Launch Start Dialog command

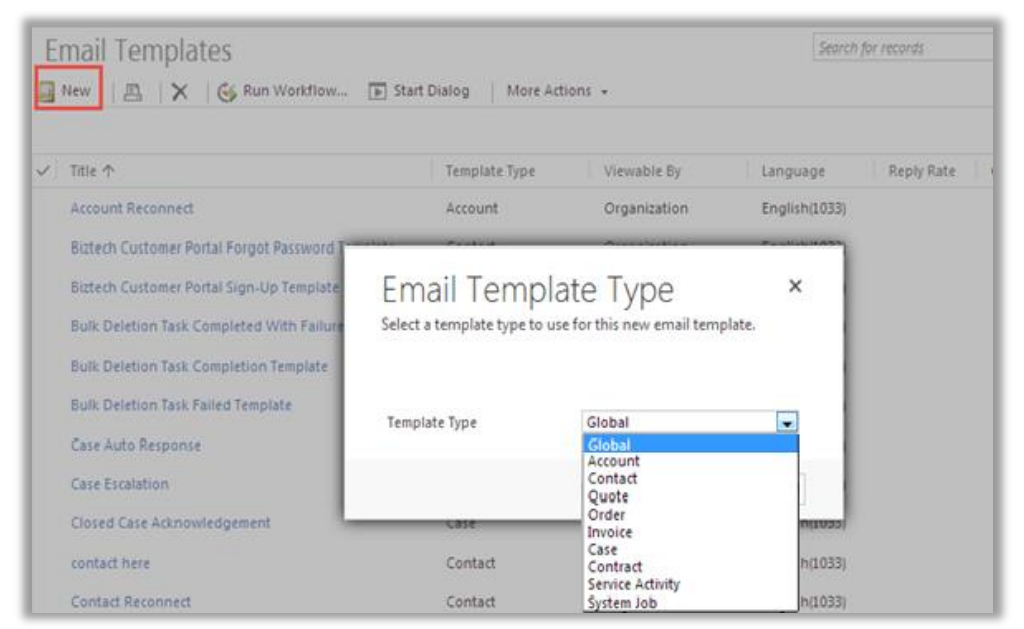431,91
